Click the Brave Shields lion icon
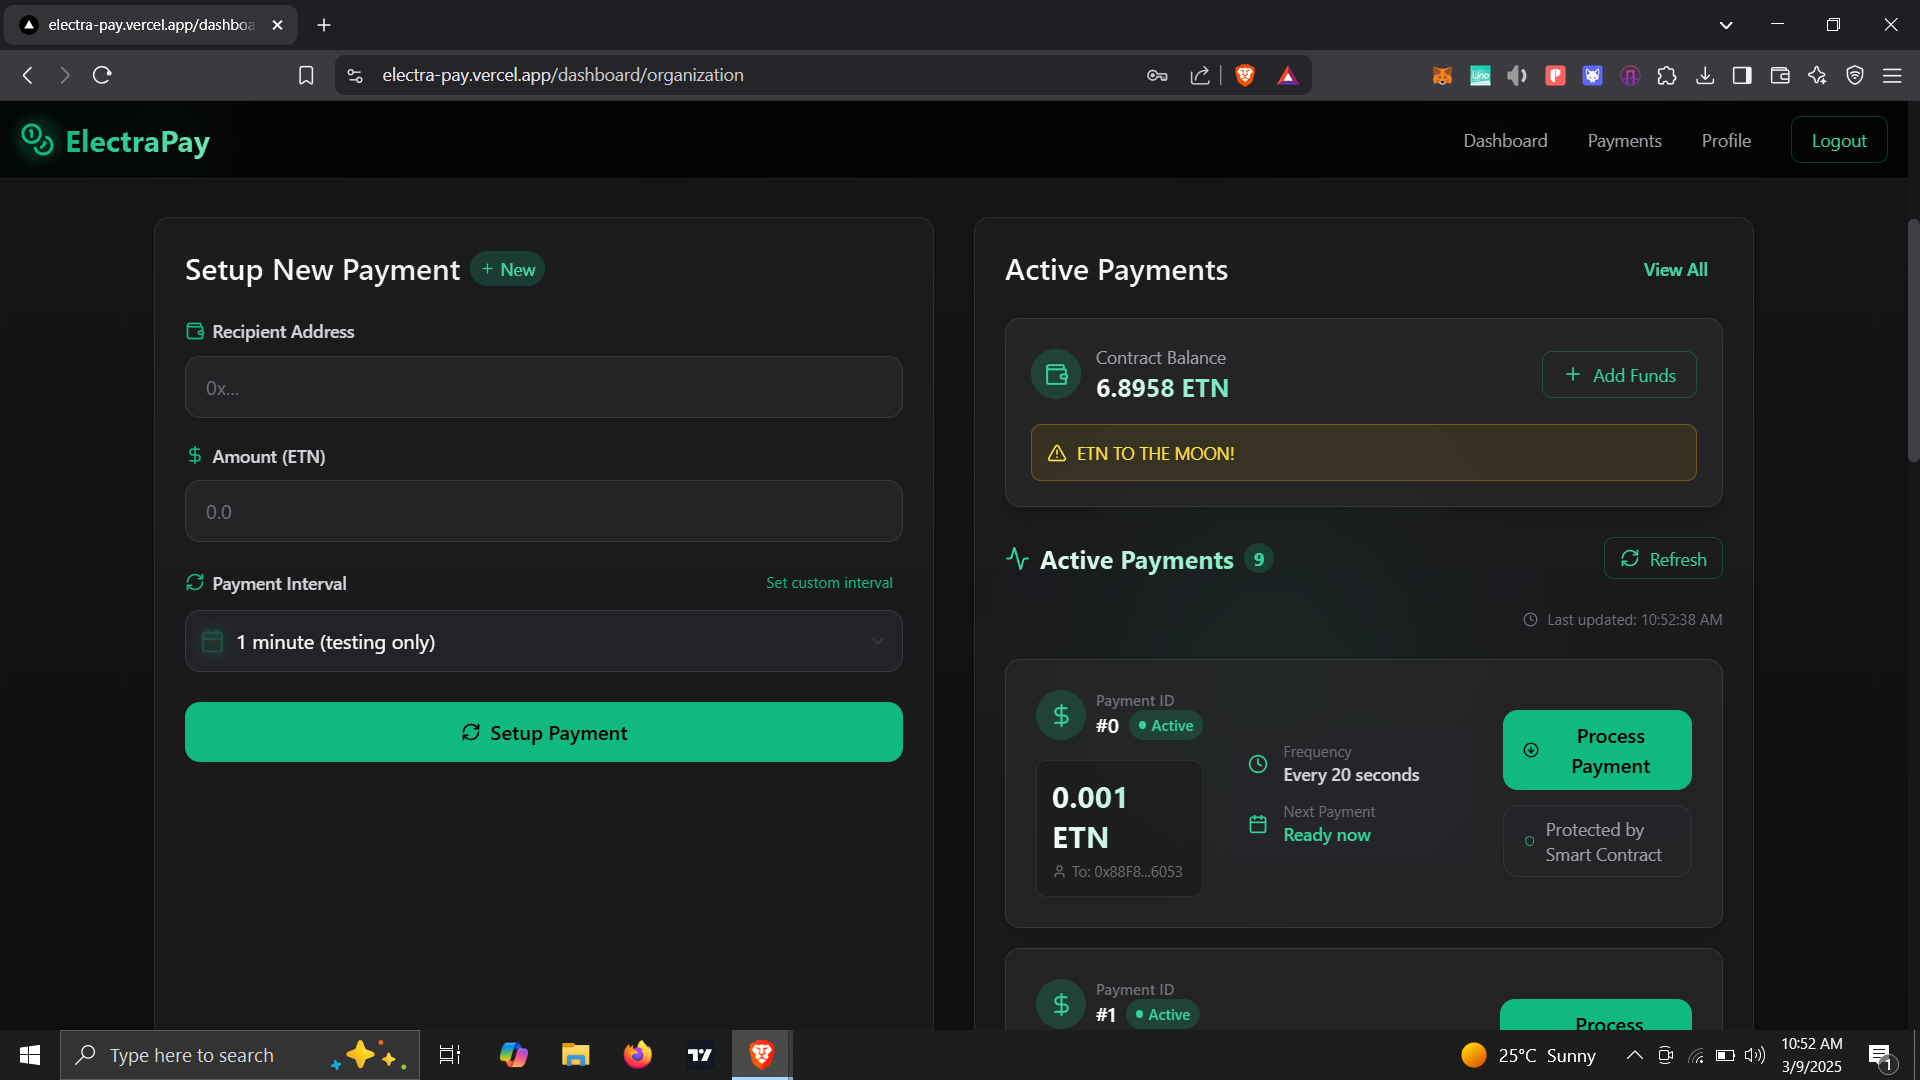This screenshot has width=1920, height=1080. [x=1245, y=75]
